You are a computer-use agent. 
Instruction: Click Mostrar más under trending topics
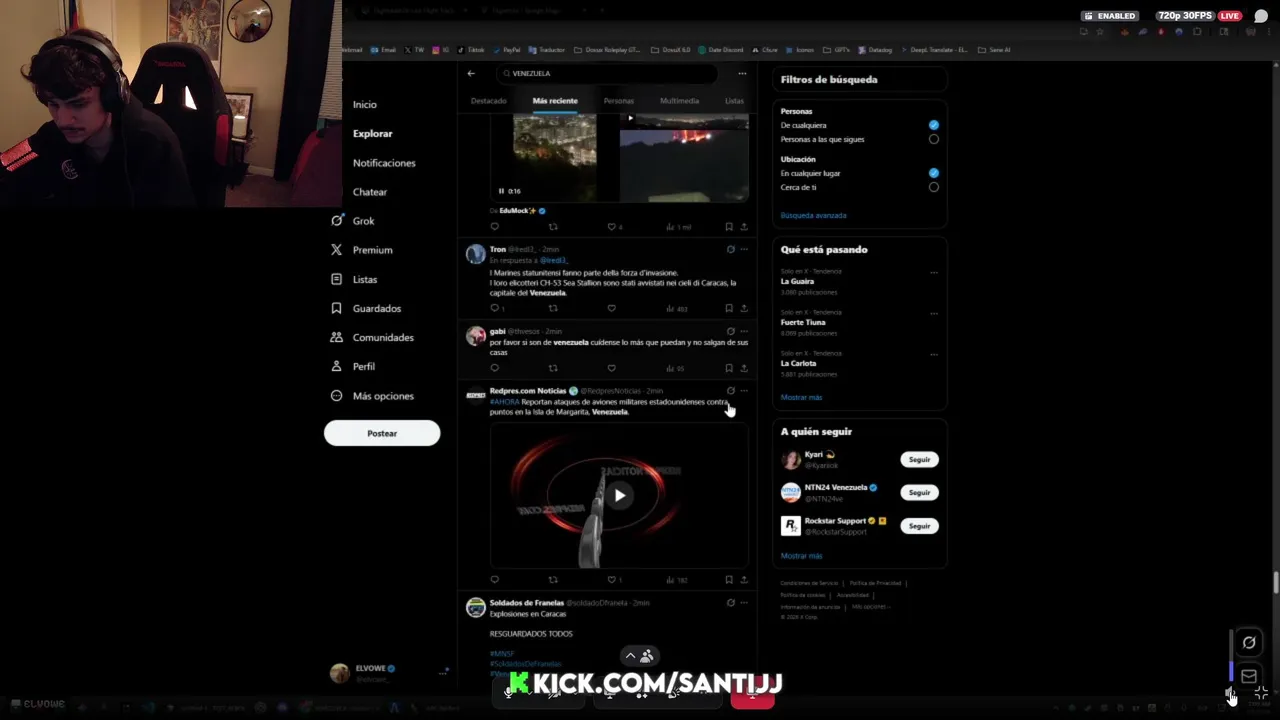[801, 397]
